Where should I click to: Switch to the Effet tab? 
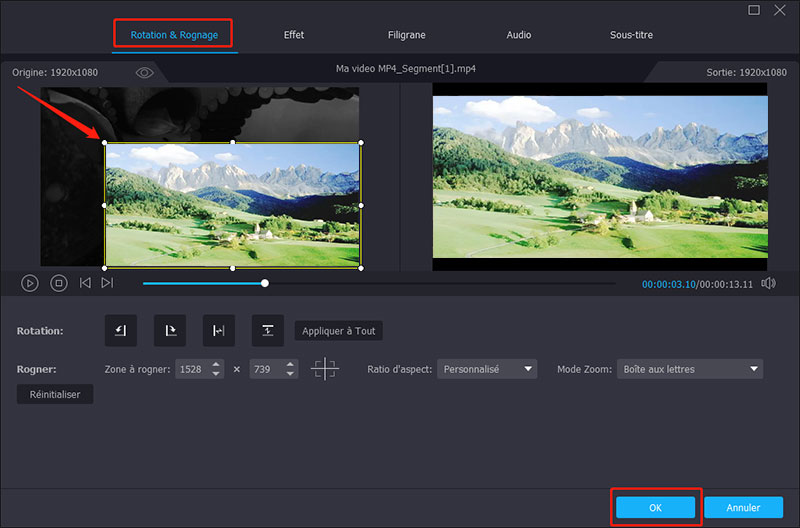click(x=294, y=35)
